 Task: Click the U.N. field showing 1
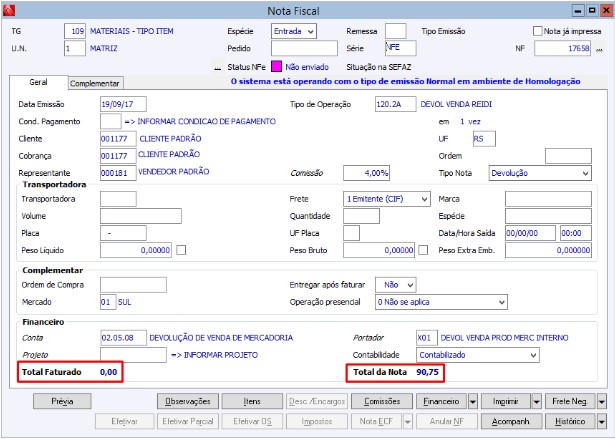click(75, 48)
